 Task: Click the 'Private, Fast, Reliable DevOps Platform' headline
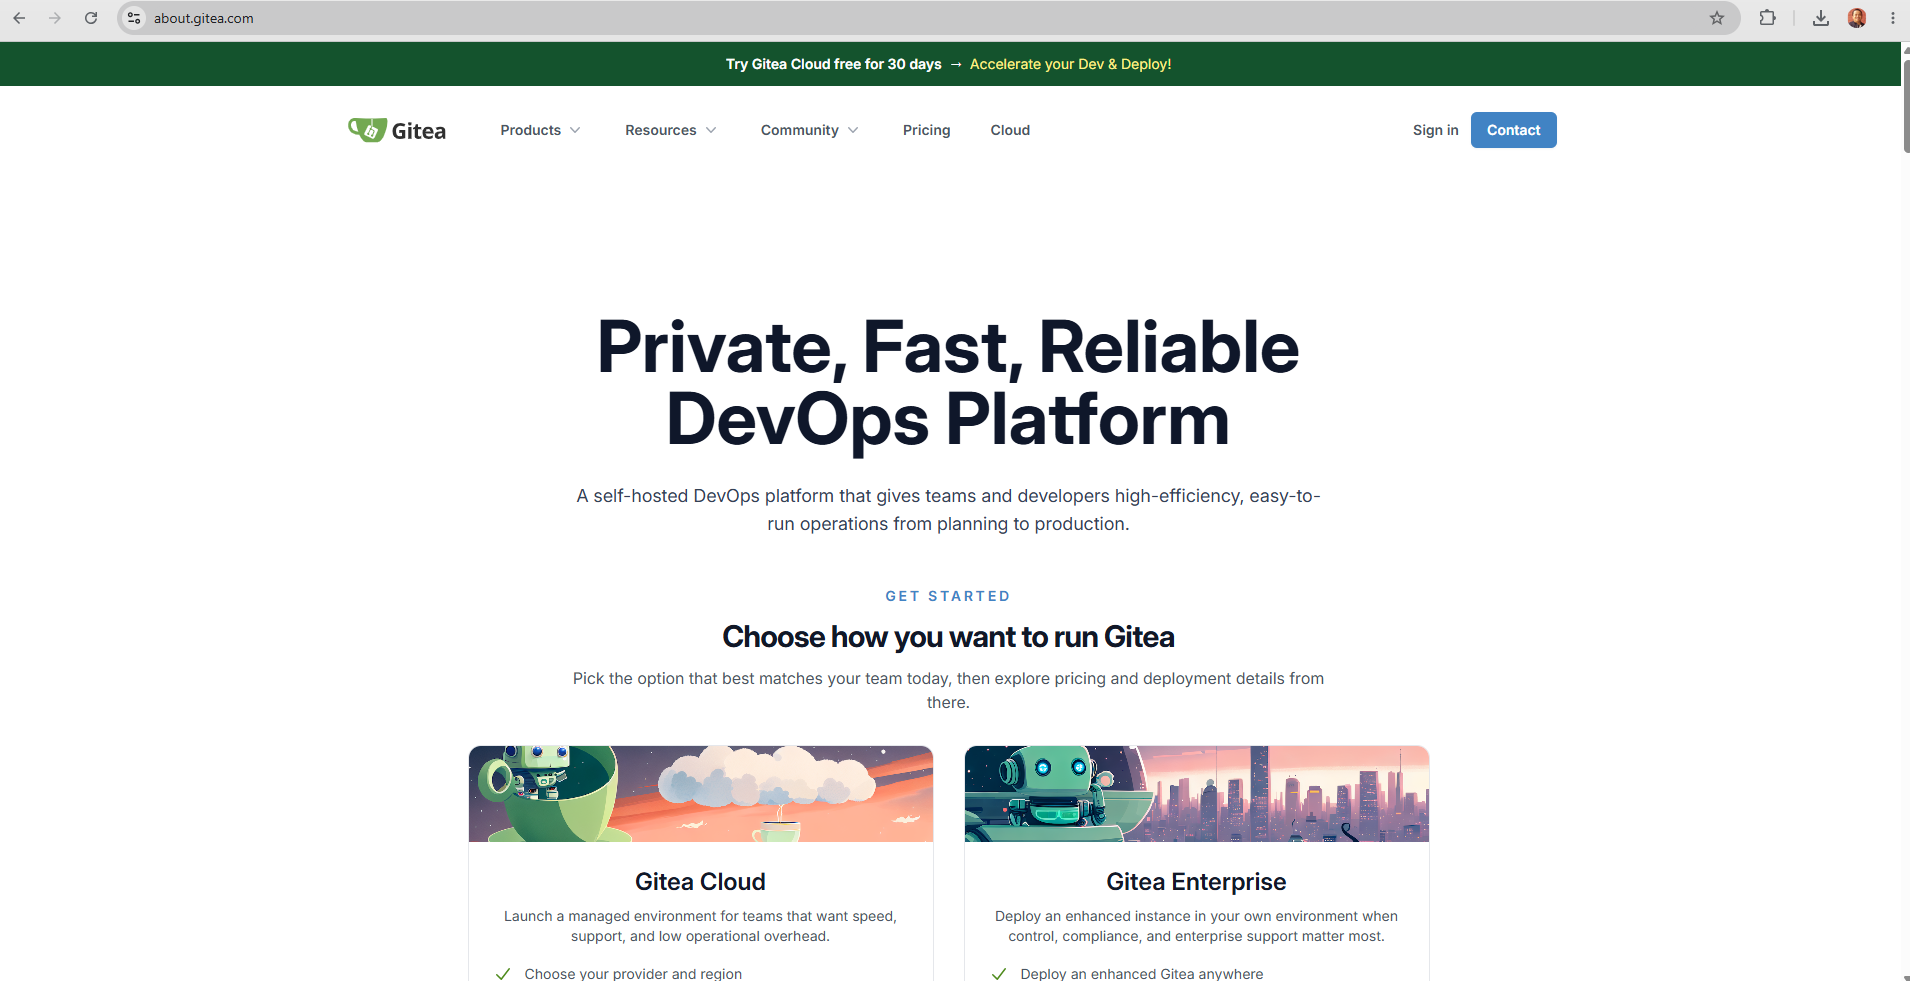point(948,383)
